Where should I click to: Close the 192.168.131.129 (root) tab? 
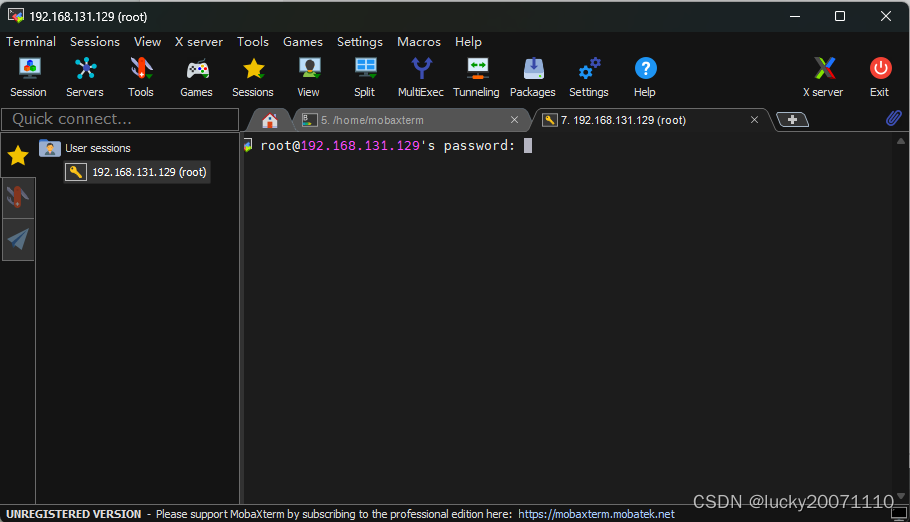[x=754, y=120]
